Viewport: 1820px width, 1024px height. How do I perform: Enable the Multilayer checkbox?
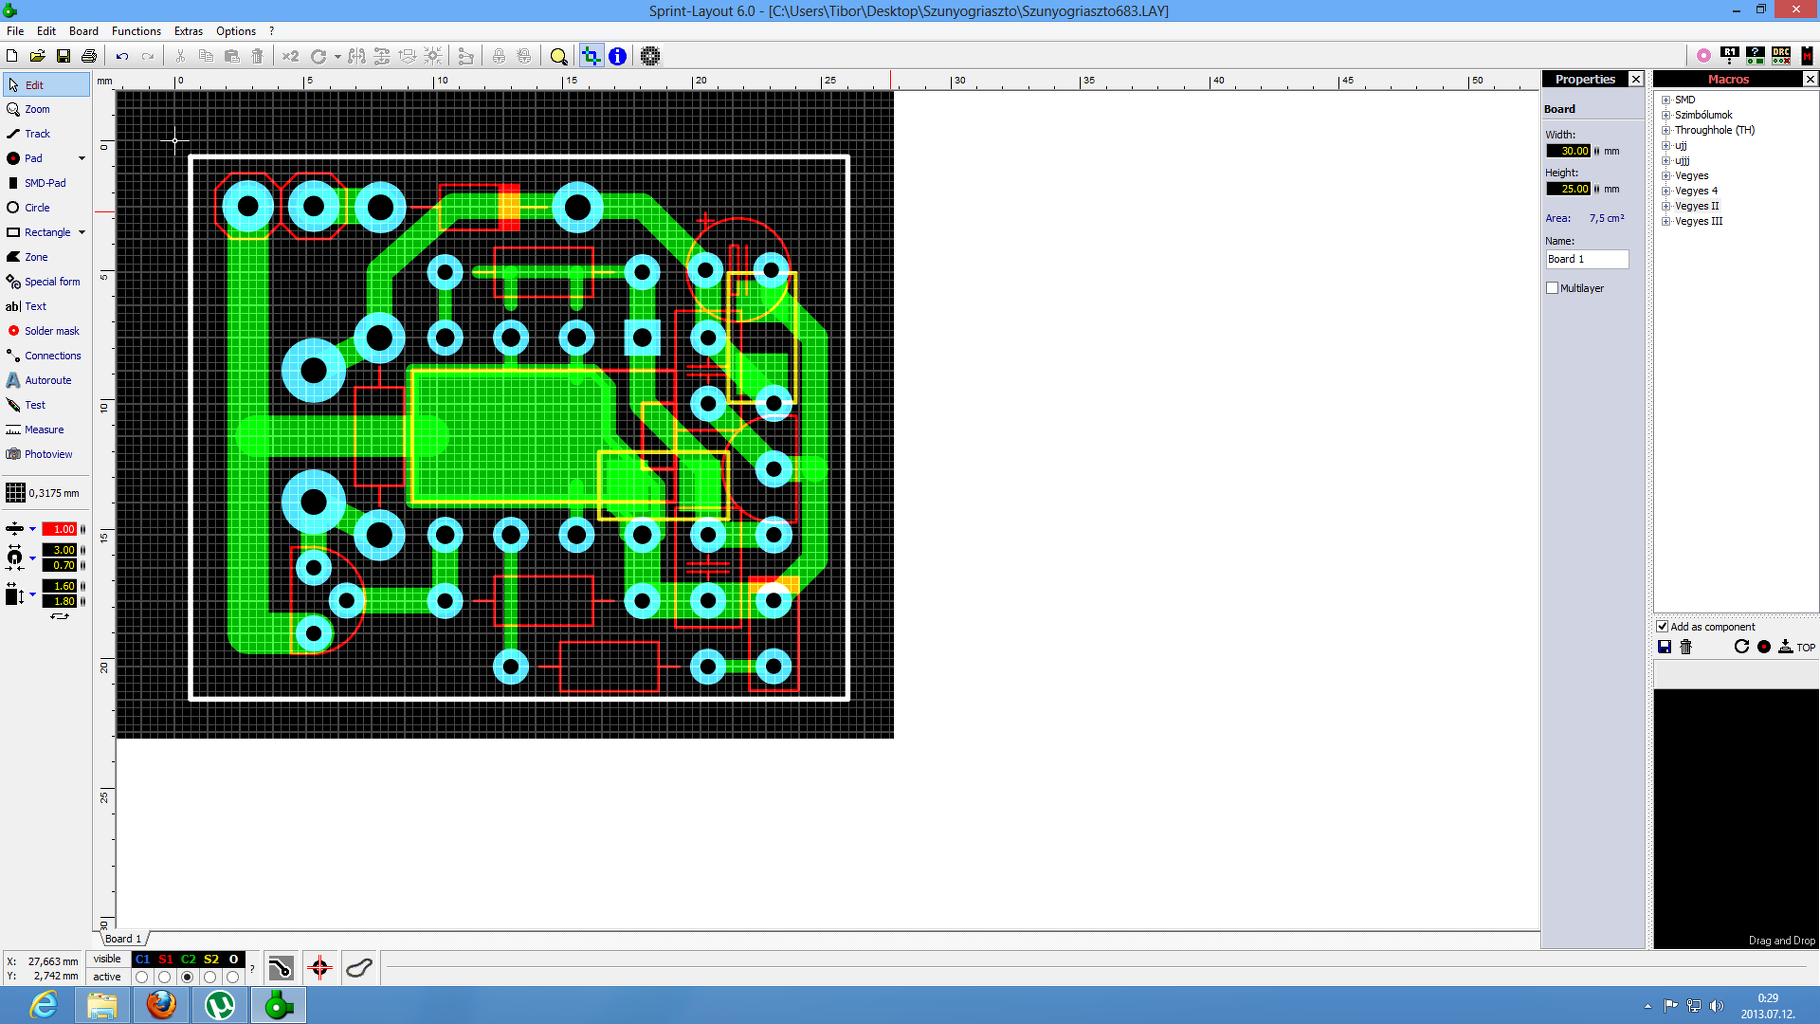tap(1552, 288)
